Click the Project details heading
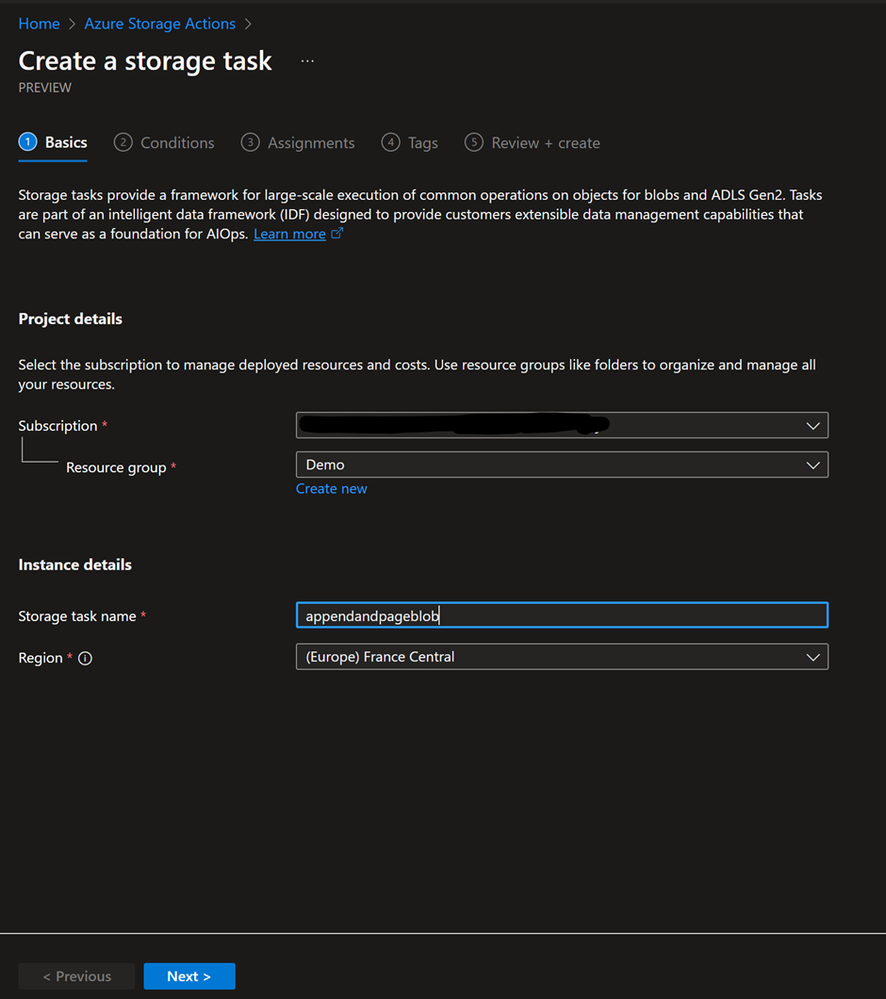The width and height of the screenshot is (886, 999). (70, 319)
